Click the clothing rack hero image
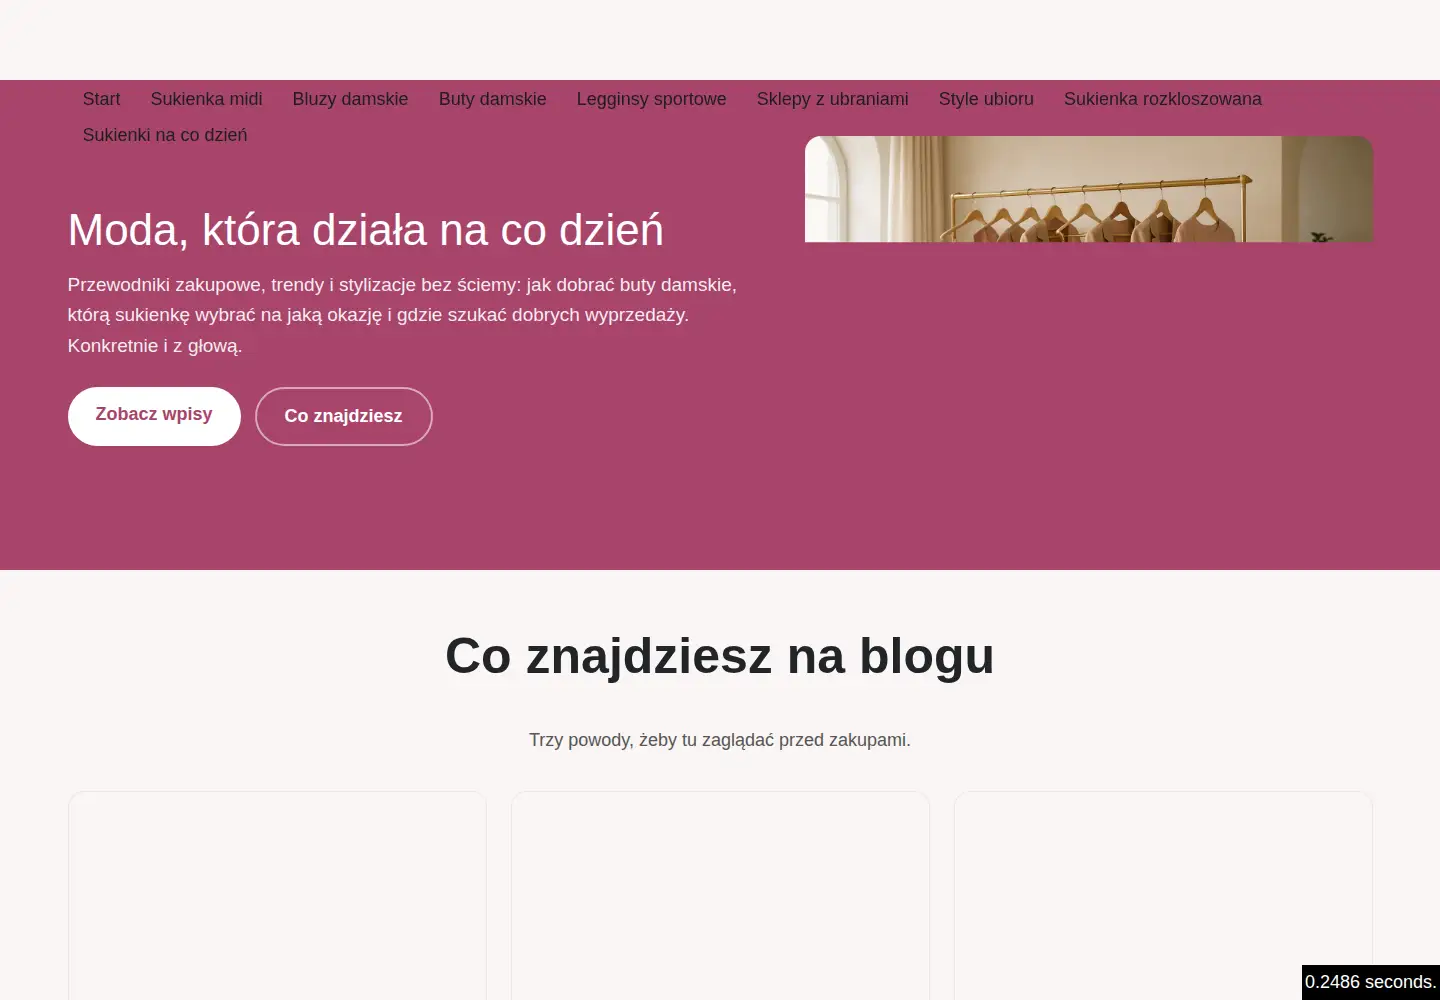The height and width of the screenshot is (1000, 1440). point(1089,189)
